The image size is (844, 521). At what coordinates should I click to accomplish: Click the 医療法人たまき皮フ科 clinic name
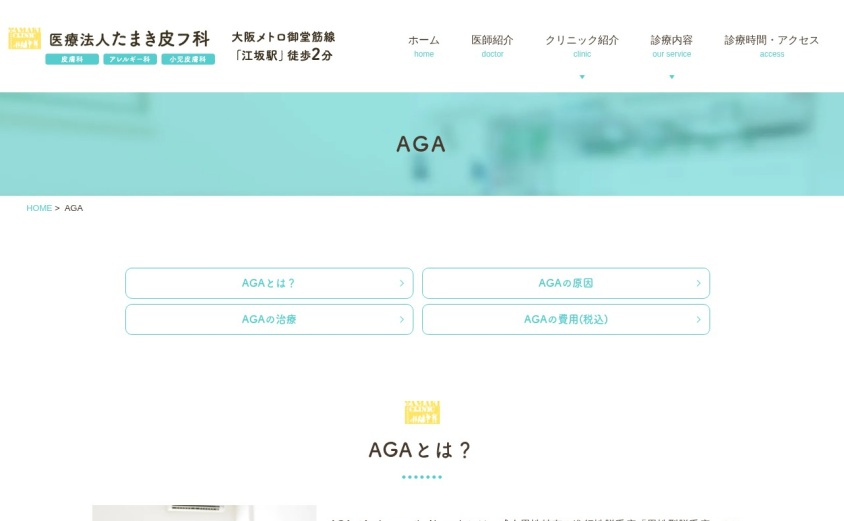pyautogui.click(x=129, y=39)
